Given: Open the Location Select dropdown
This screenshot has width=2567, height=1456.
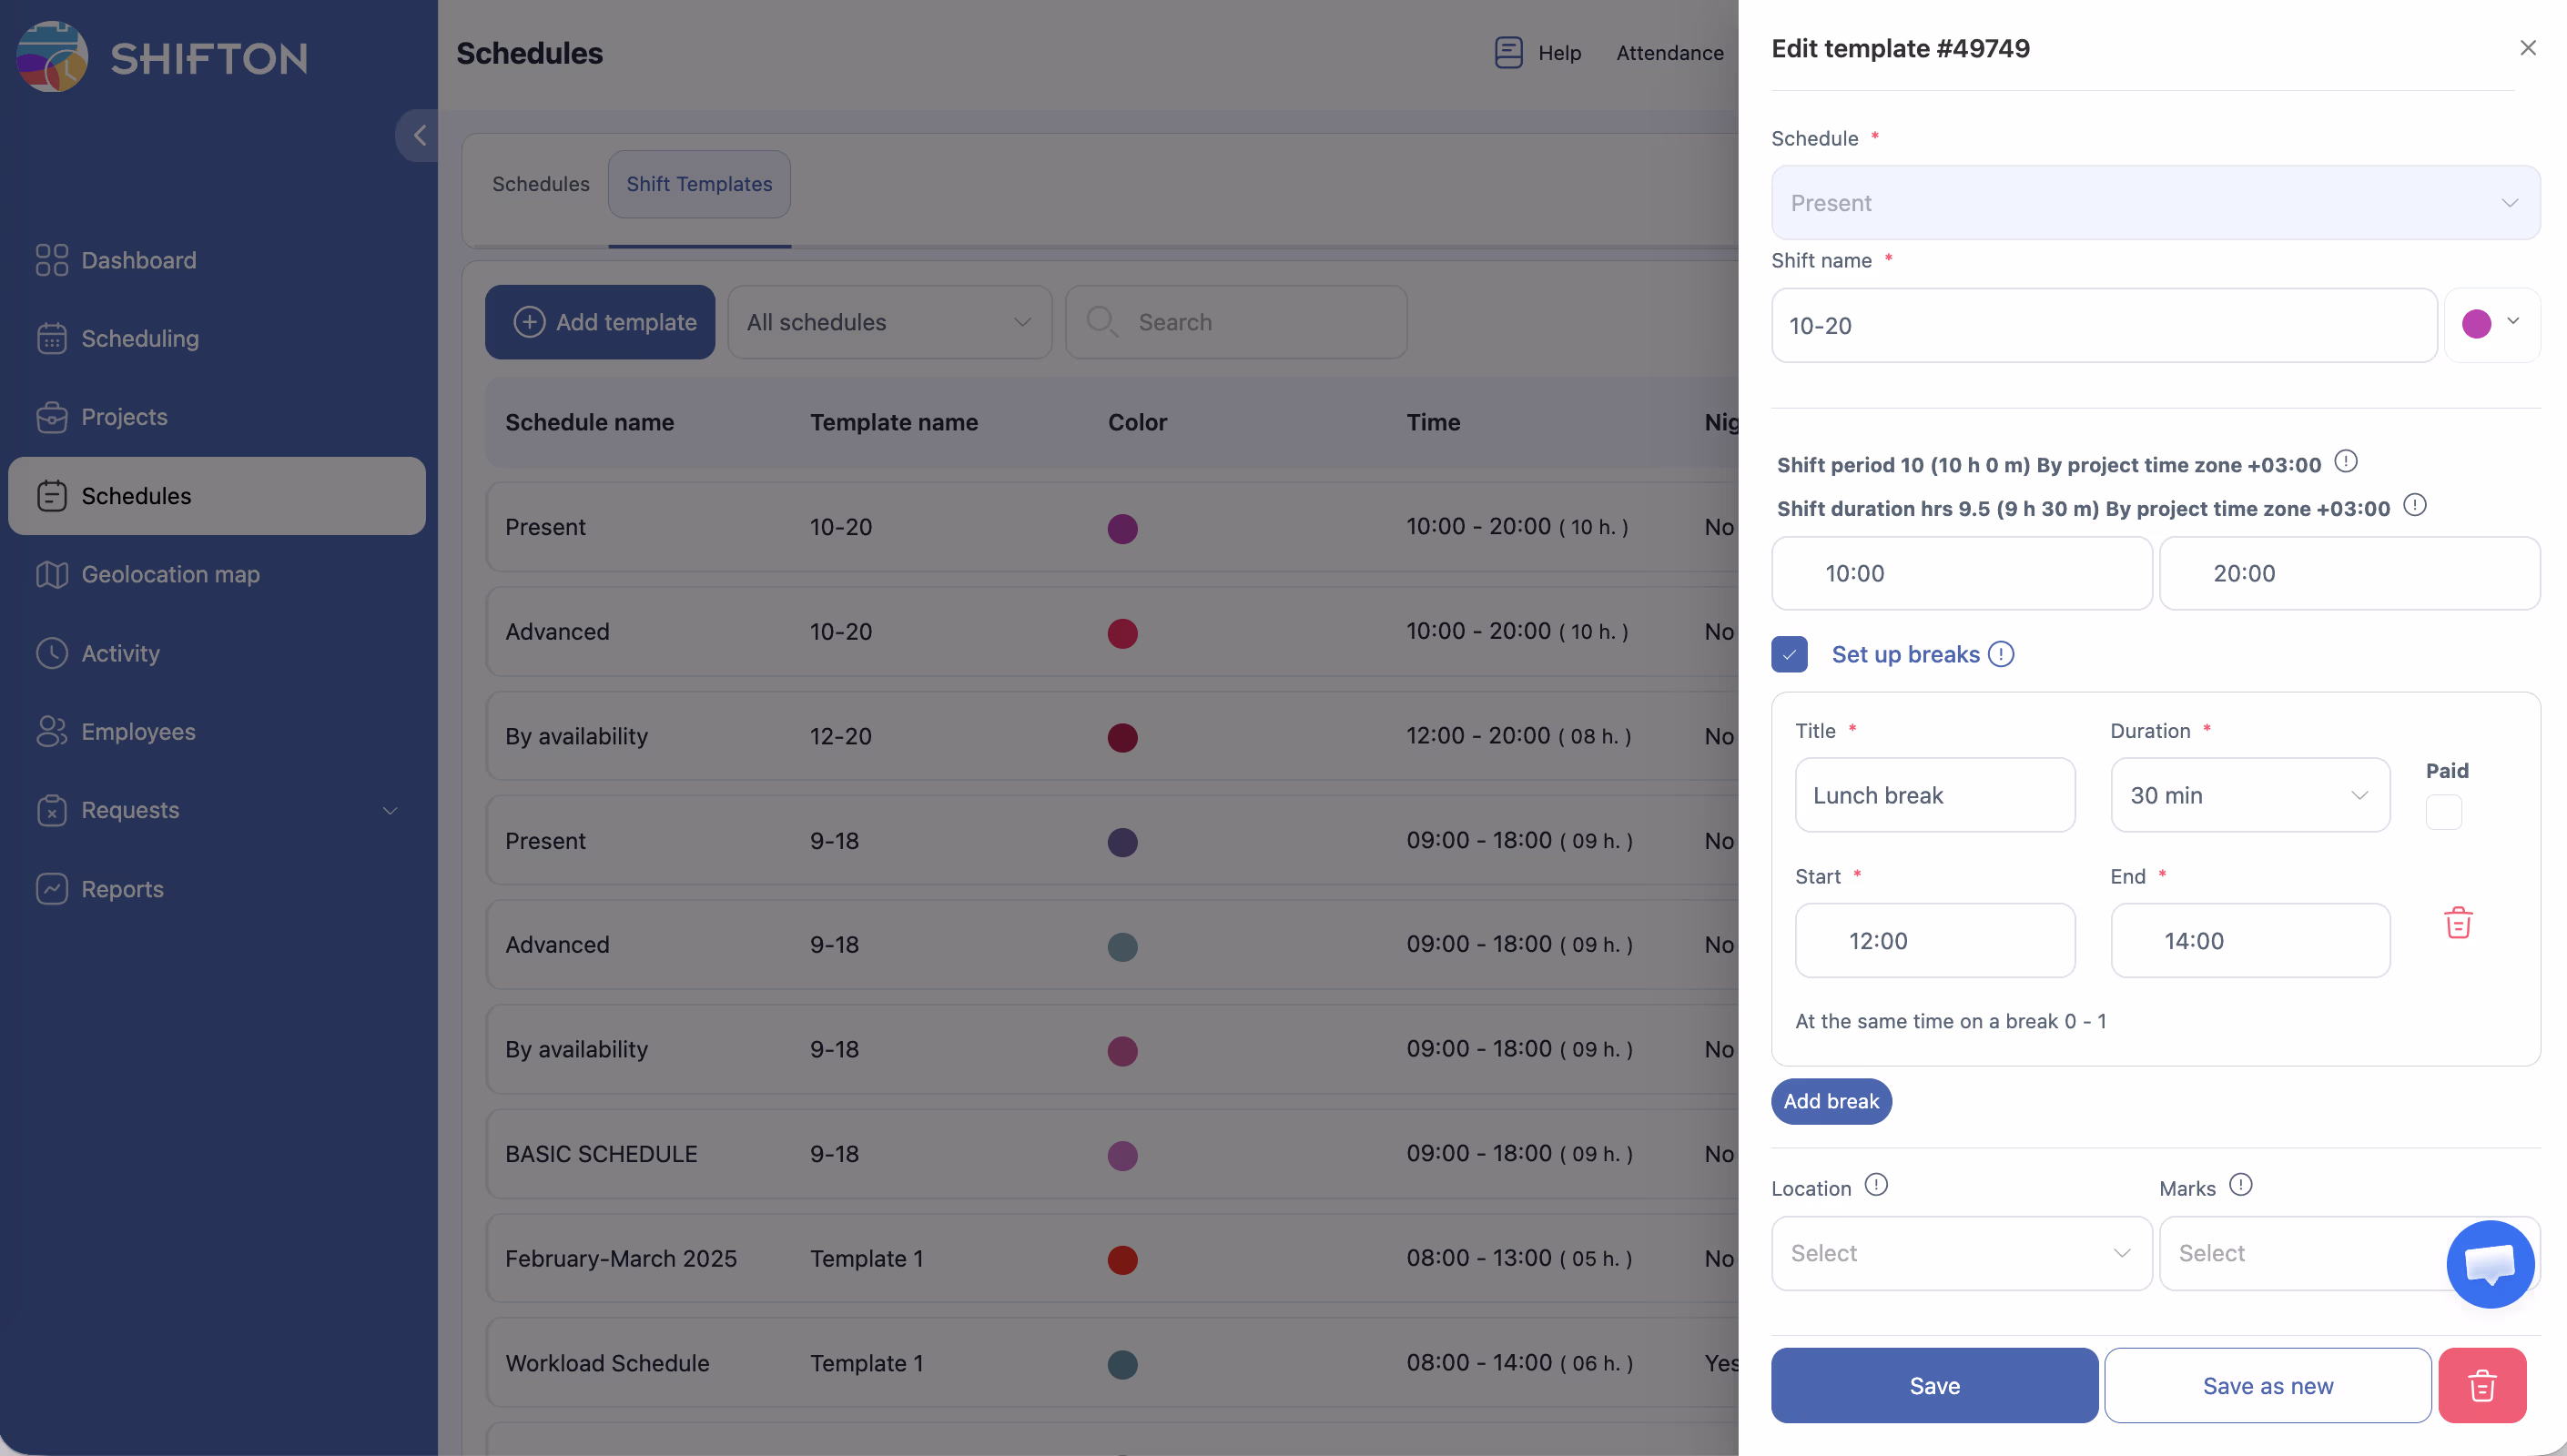Looking at the screenshot, I should [x=1960, y=1253].
